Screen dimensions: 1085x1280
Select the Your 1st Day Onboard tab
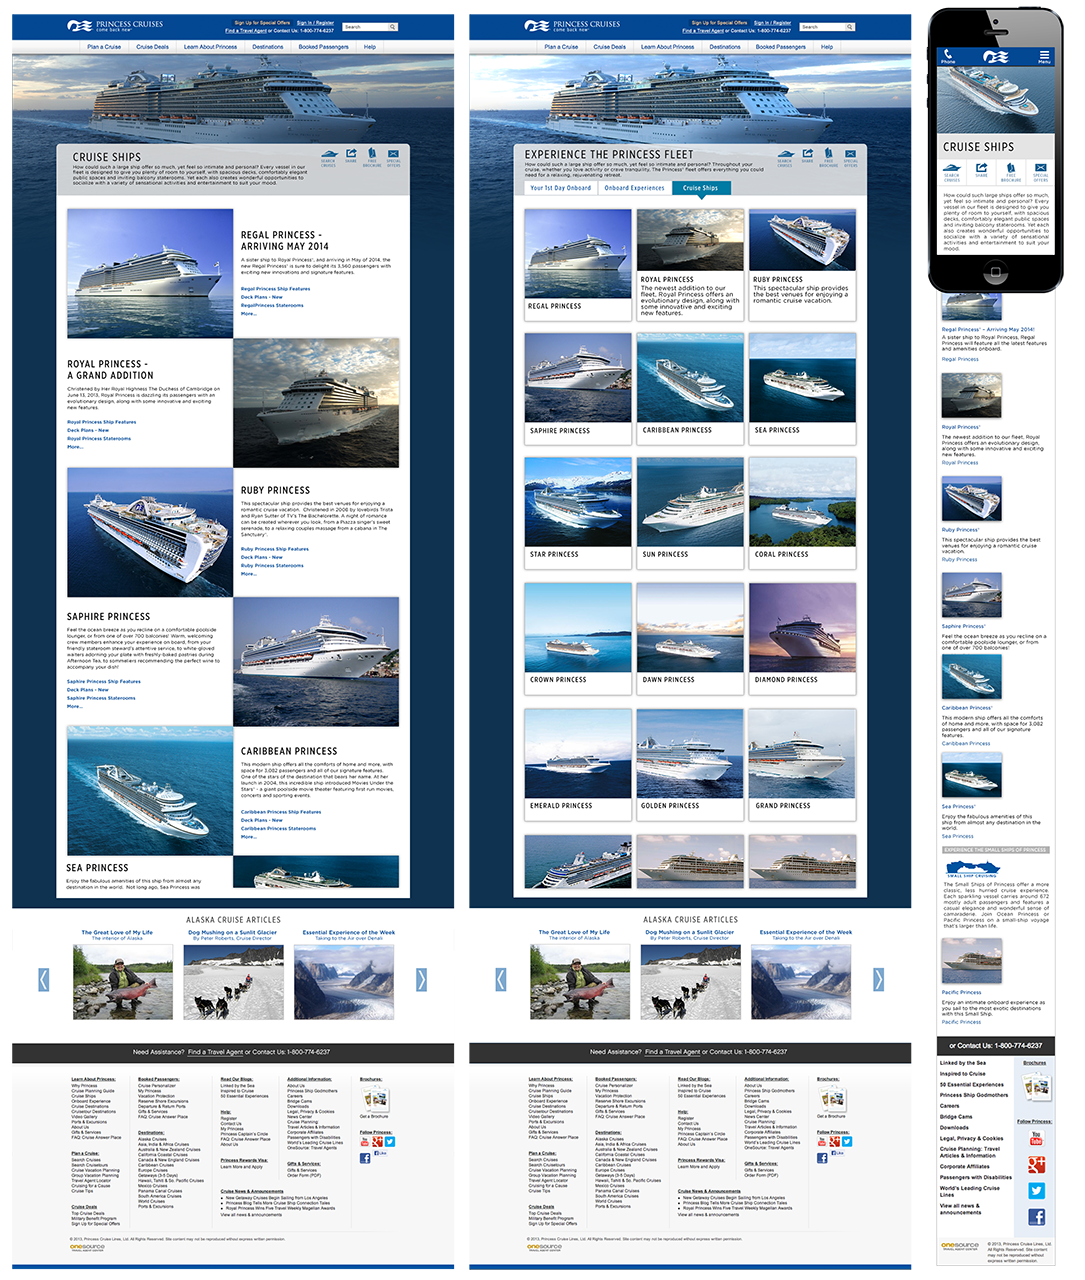tap(561, 188)
